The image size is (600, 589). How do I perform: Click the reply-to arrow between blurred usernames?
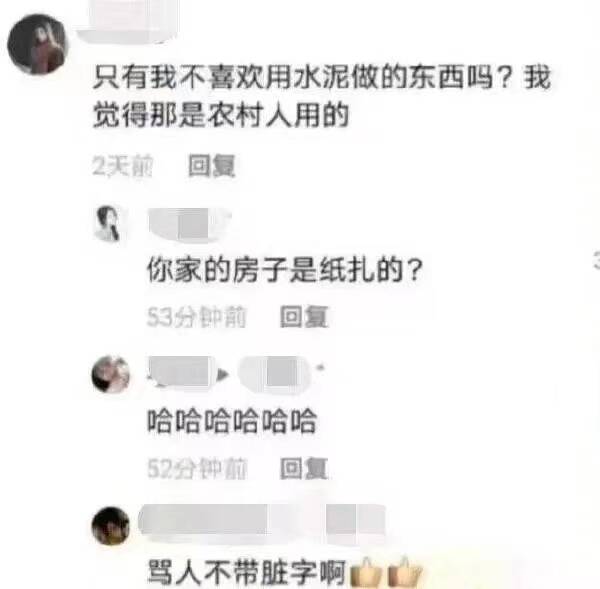click(x=222, y=374)
